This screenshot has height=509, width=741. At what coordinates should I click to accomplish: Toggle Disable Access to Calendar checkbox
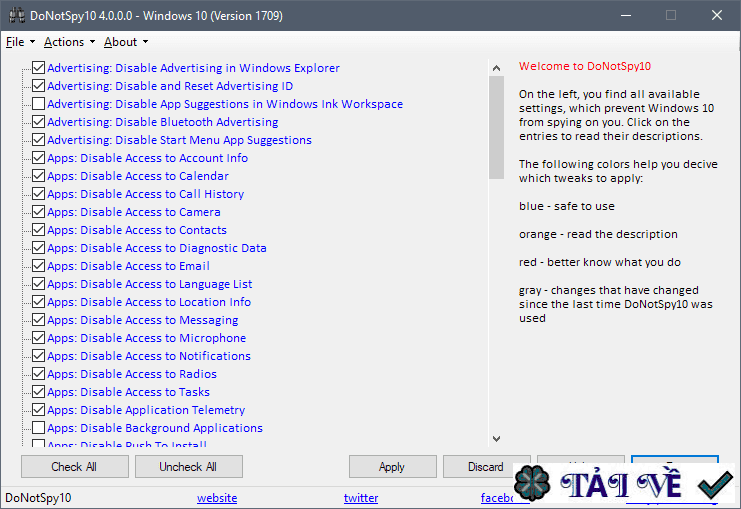pos(39,175)
